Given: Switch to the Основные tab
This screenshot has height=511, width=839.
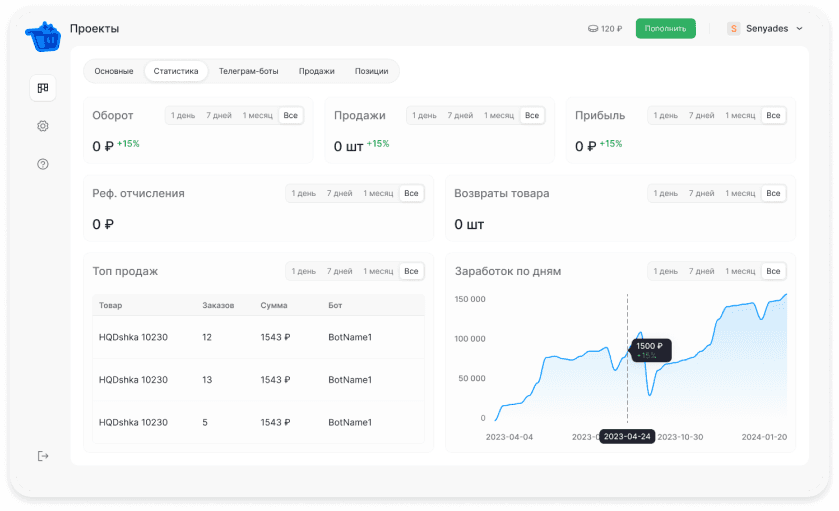Looking at the screenshot, I should click(114, 71).
